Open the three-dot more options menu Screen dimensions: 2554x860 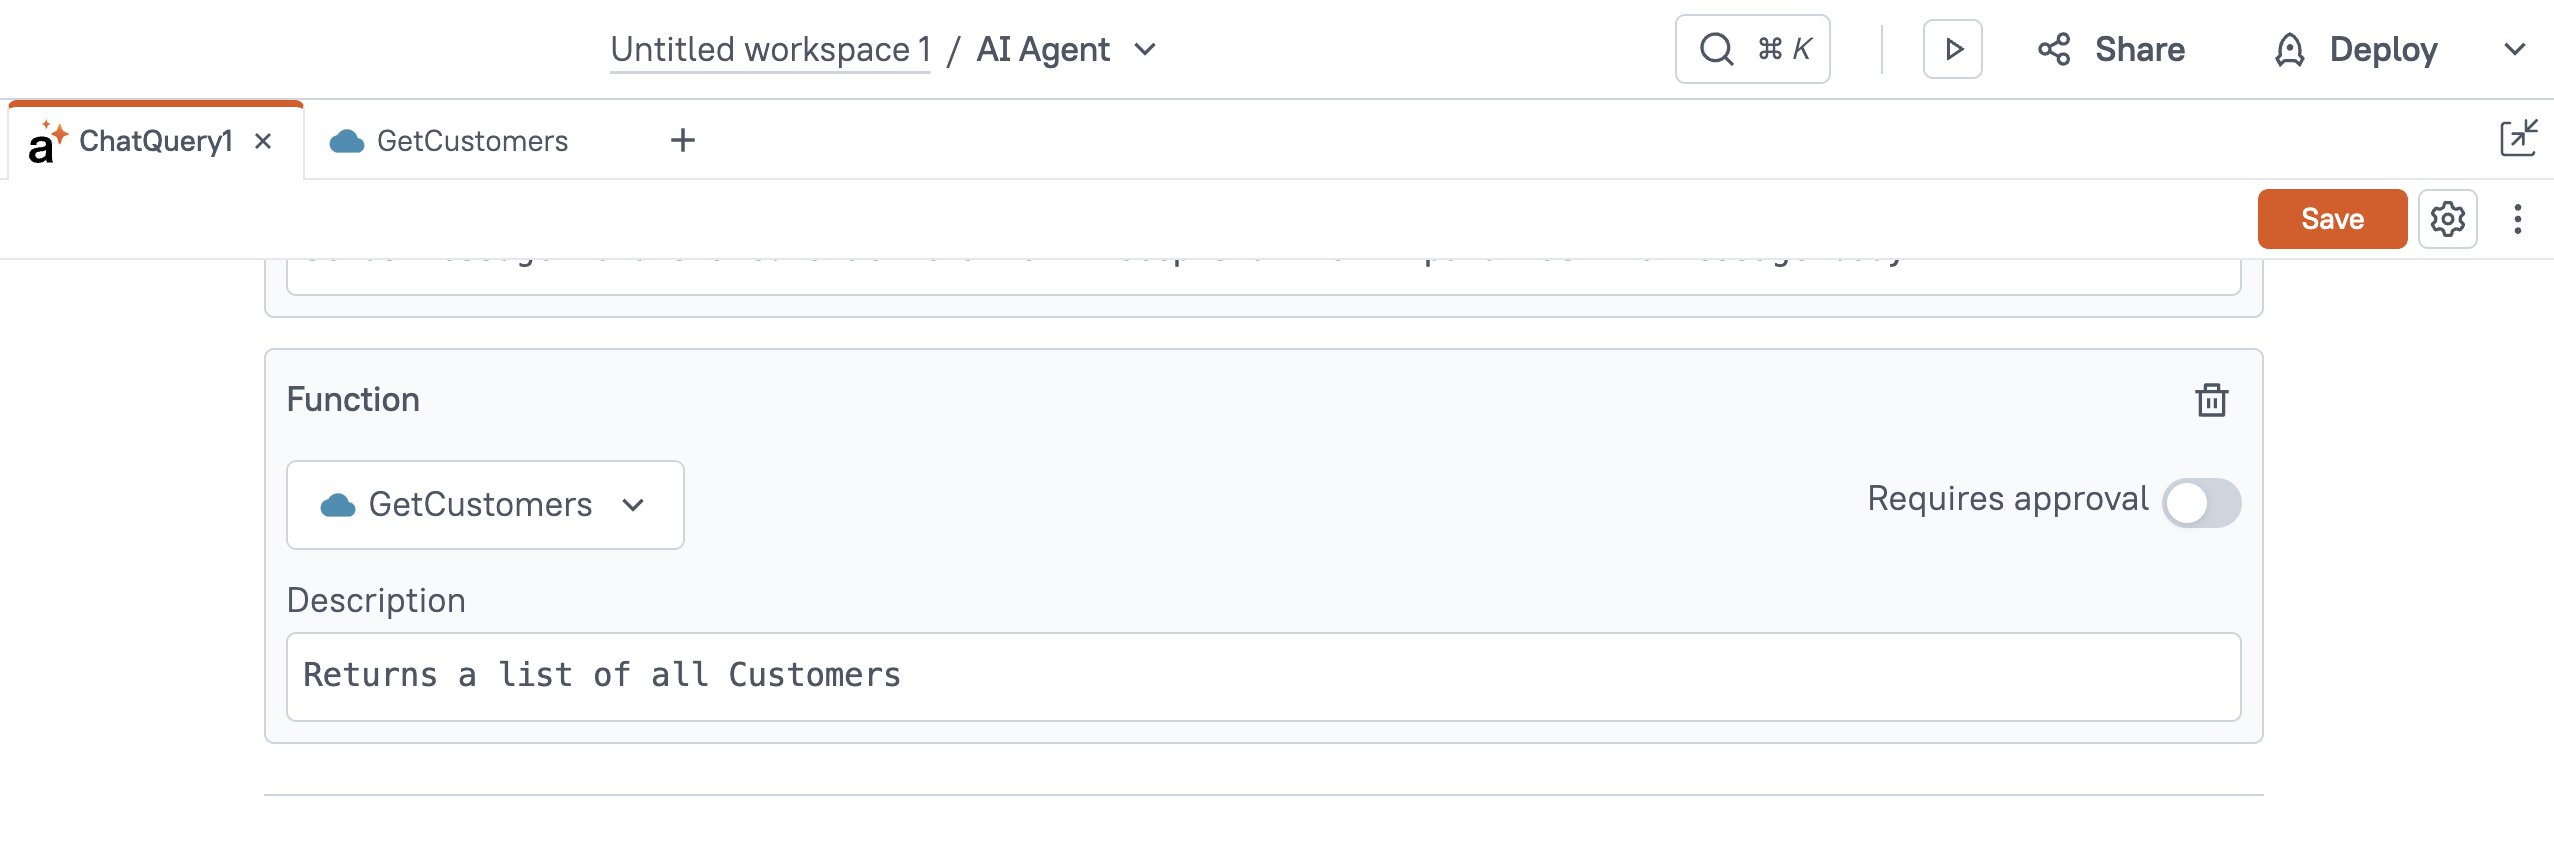[2517, 219]
